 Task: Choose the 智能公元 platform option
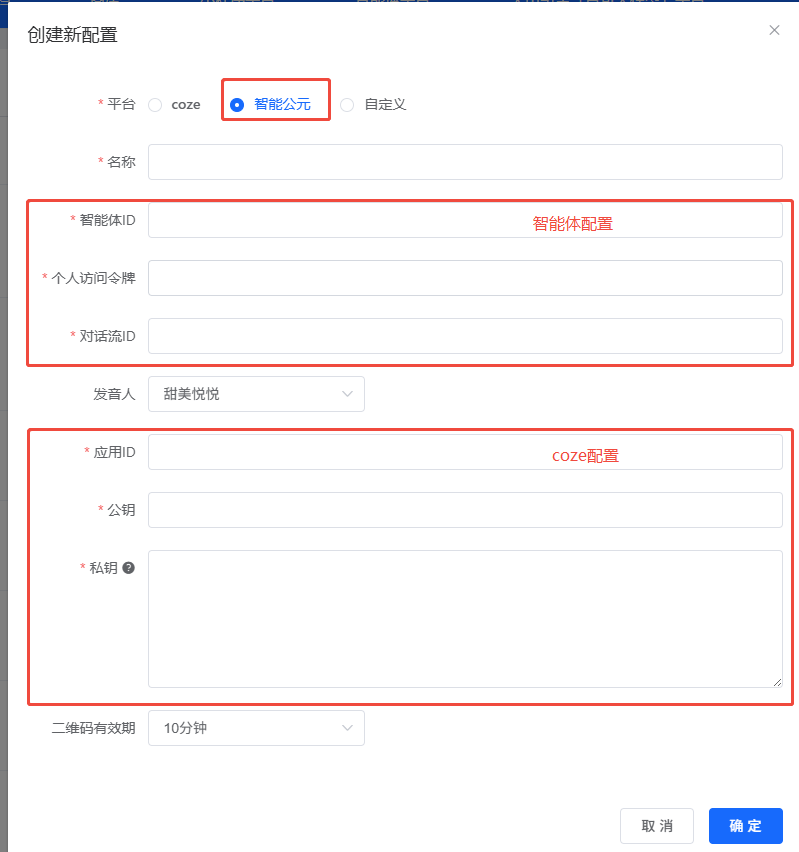click(237, 105)
